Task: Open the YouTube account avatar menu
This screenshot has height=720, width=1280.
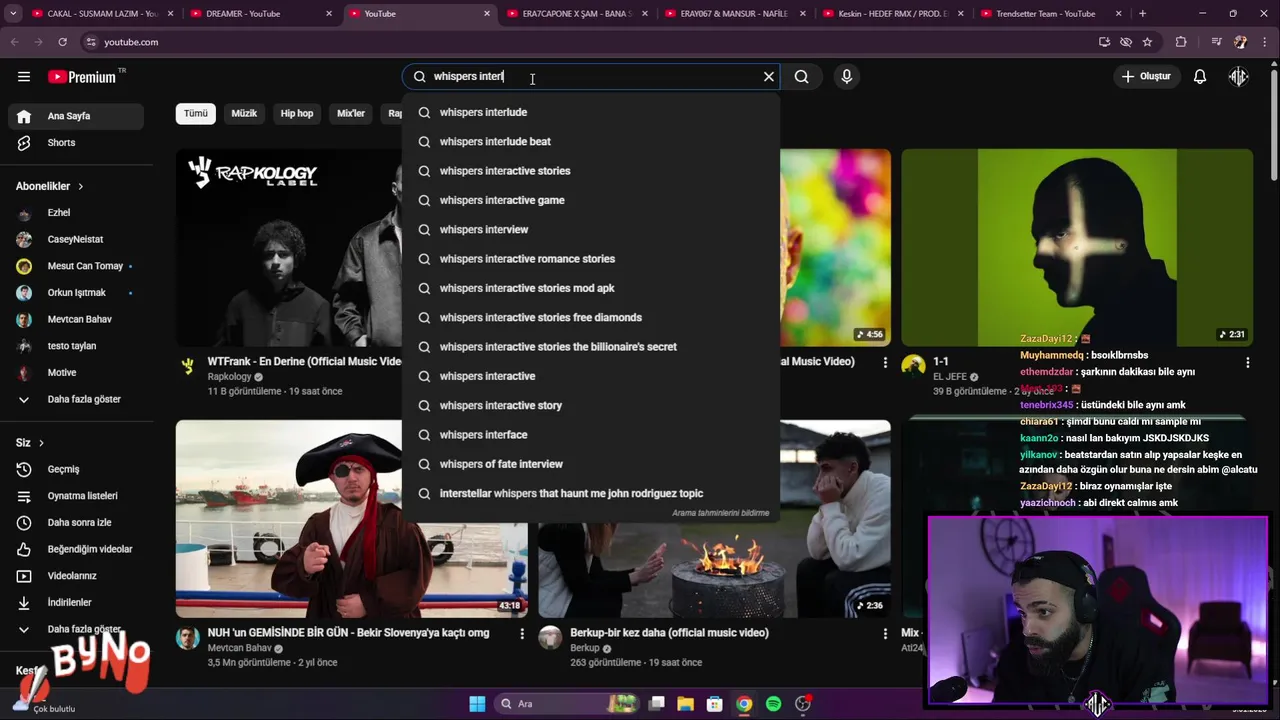Action: (1239, 77)
